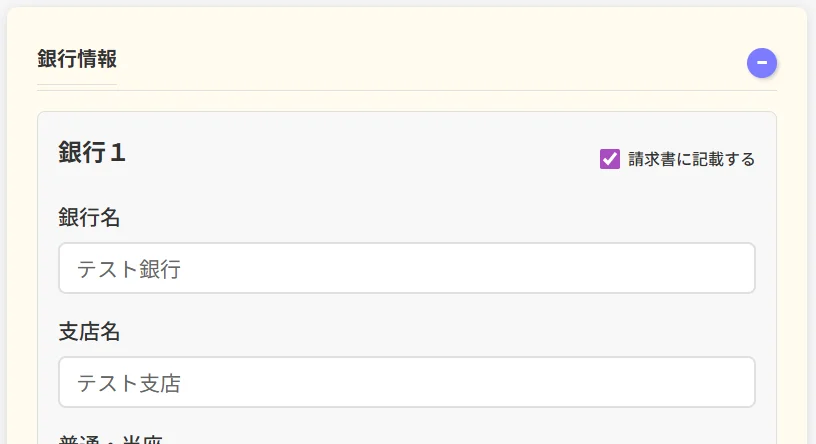Click the テスト支店 placeholder text
Screen dimensions: 816x444
pyautogui.click(x=129, y=382)
